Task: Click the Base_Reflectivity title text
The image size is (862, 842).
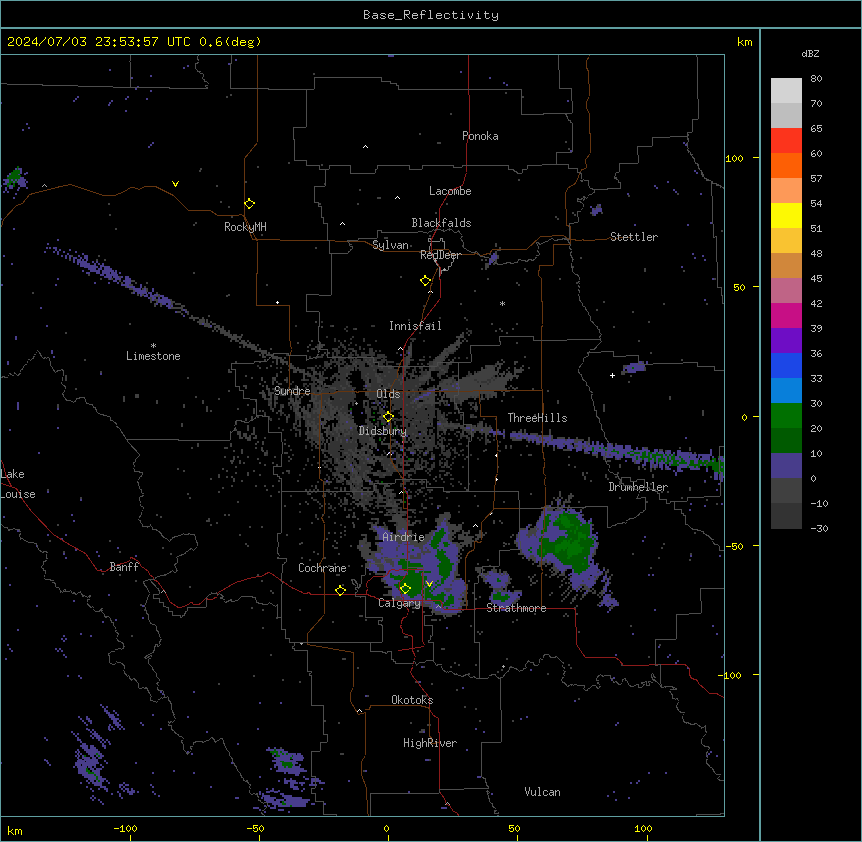Action: (x=431, y=15)
